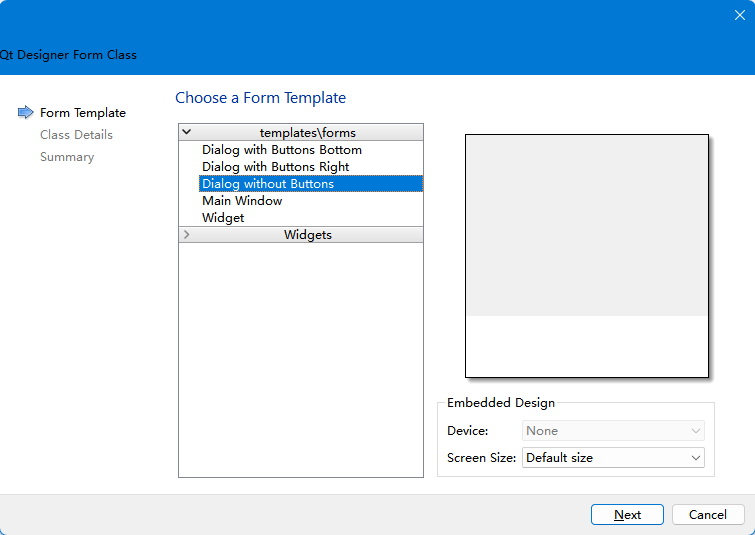Go to the Form Template wizard step

coord(83,113)
